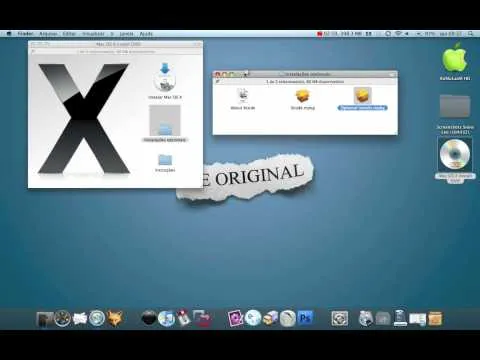The height and width of the screenshot is (360, 480).
Task: Select the Instruções folder
Action: pyautogui.click(x=165, y=163)
